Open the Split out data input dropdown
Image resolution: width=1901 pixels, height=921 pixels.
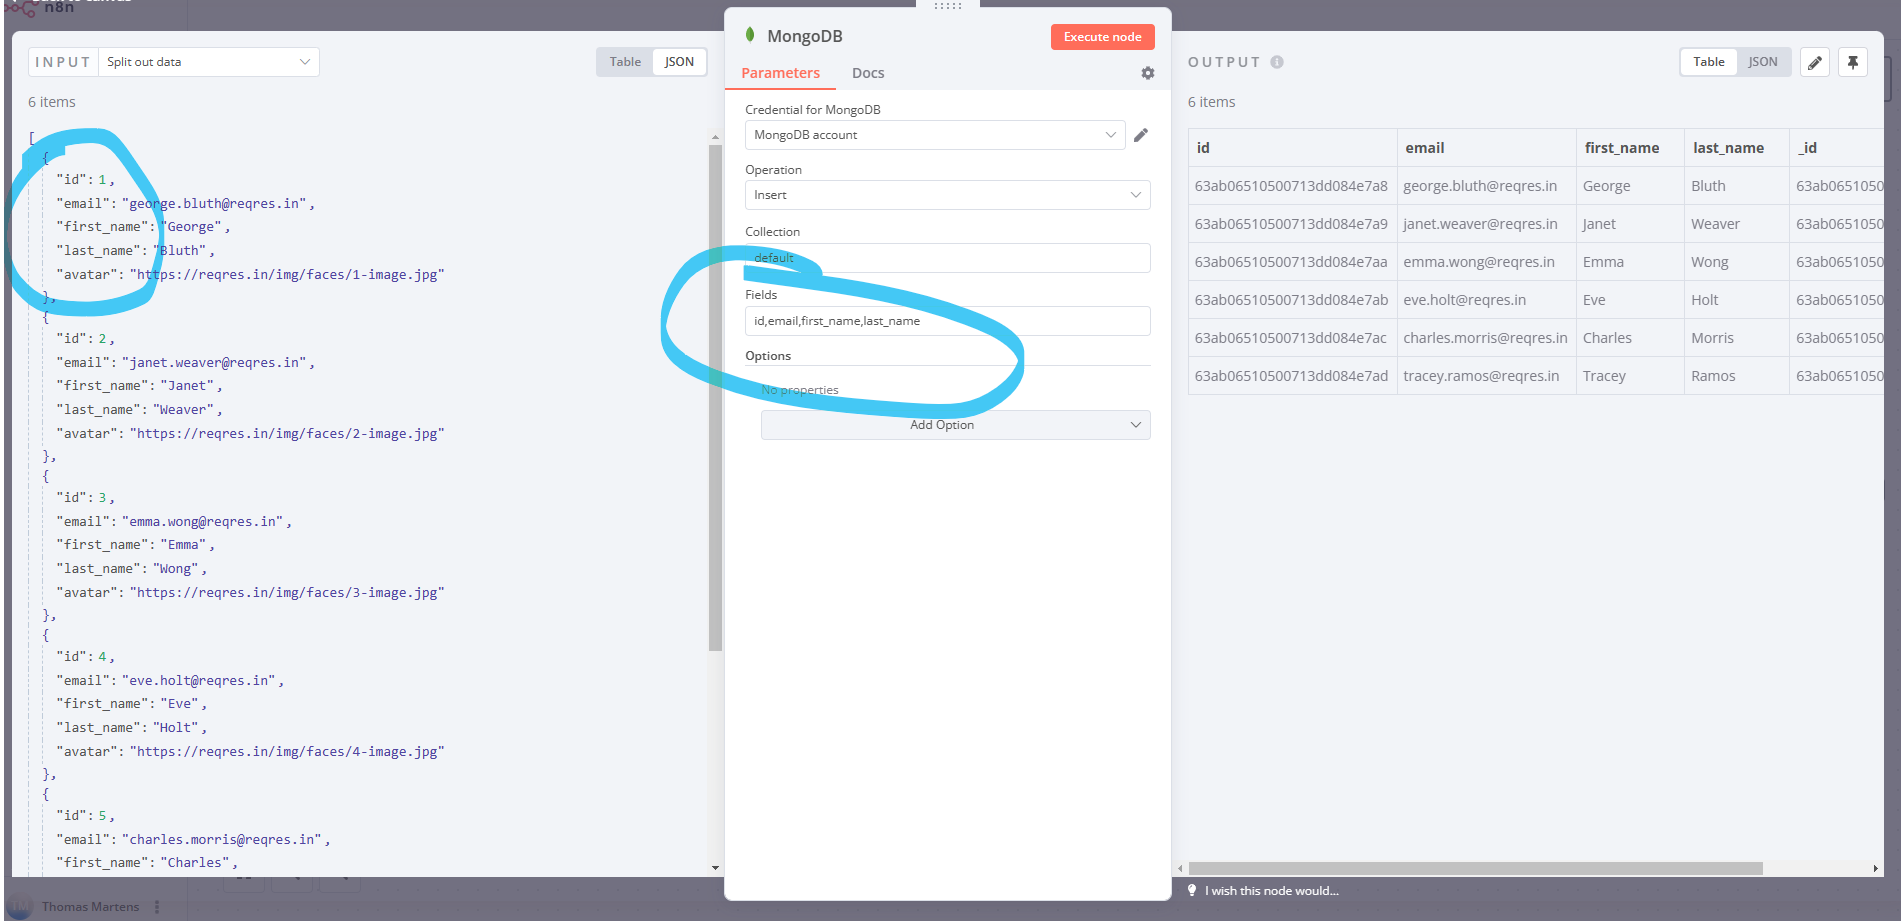pos(209,62)
